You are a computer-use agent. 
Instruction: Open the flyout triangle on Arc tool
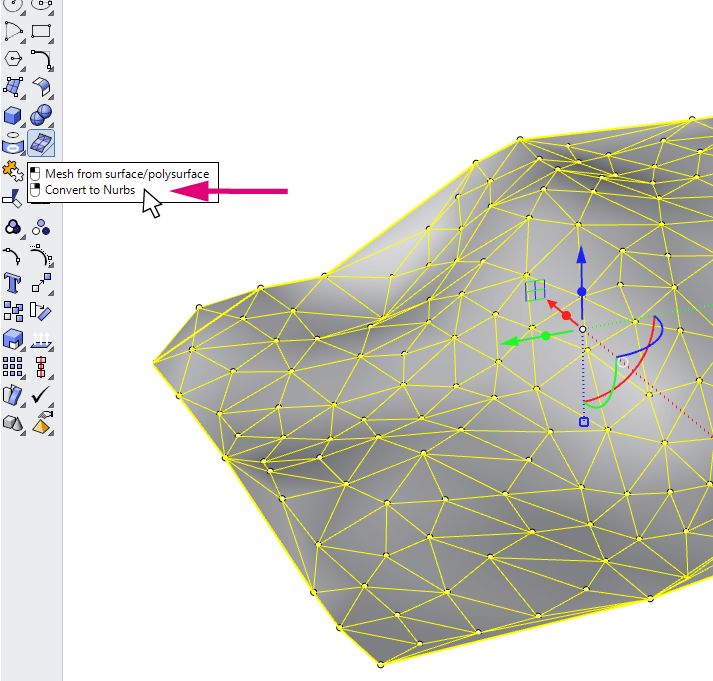point(23,41)
